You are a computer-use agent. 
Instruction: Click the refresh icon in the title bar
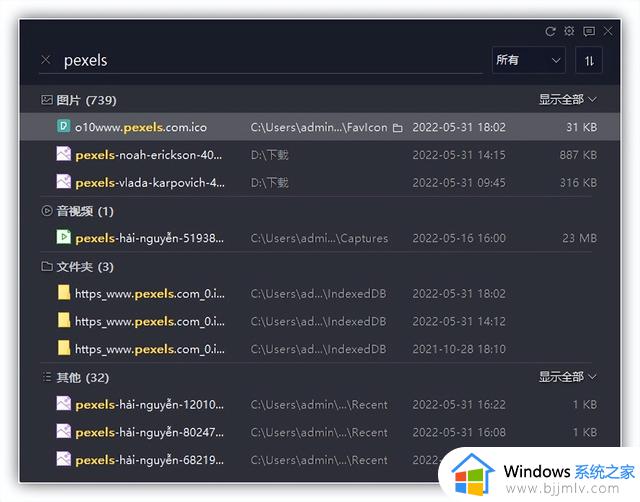(550, 31)
